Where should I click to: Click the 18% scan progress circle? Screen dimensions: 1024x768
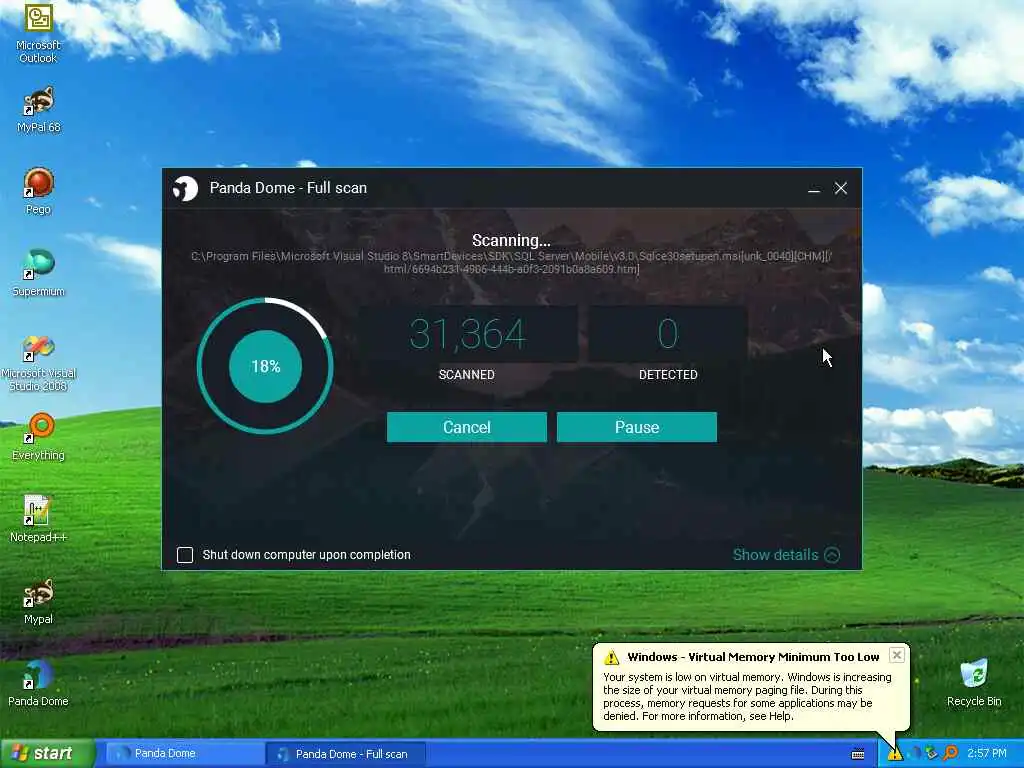pyautogui.click(x=265, y=366)
